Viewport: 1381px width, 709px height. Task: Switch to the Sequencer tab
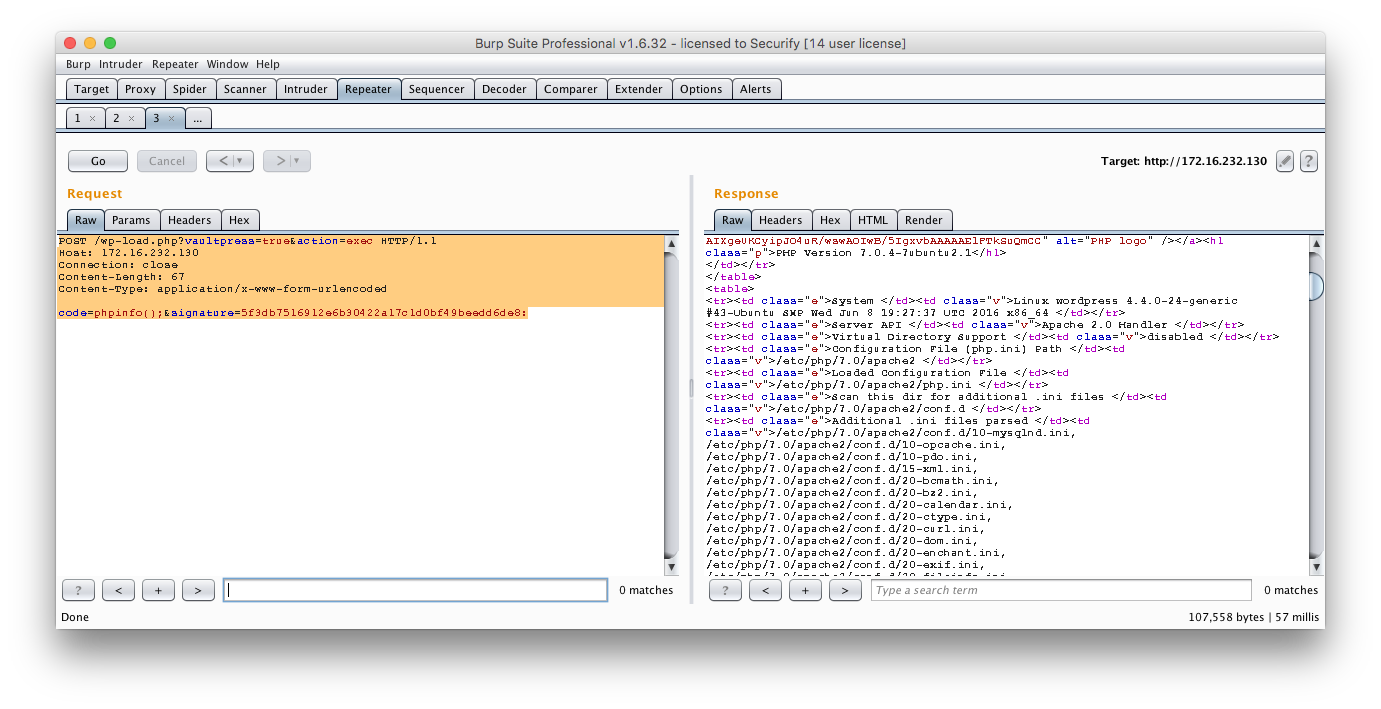pos(437,89)
